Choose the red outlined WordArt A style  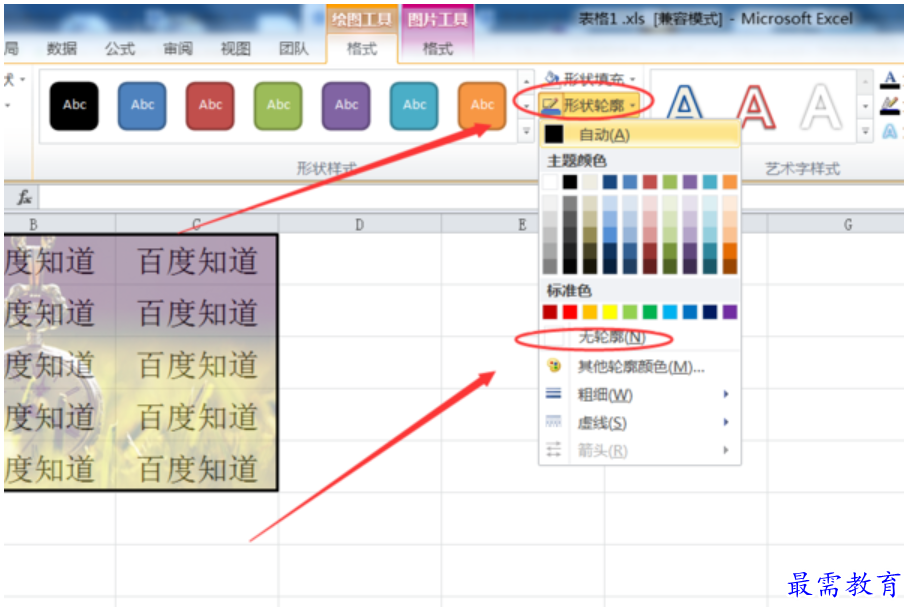point(755,106)
